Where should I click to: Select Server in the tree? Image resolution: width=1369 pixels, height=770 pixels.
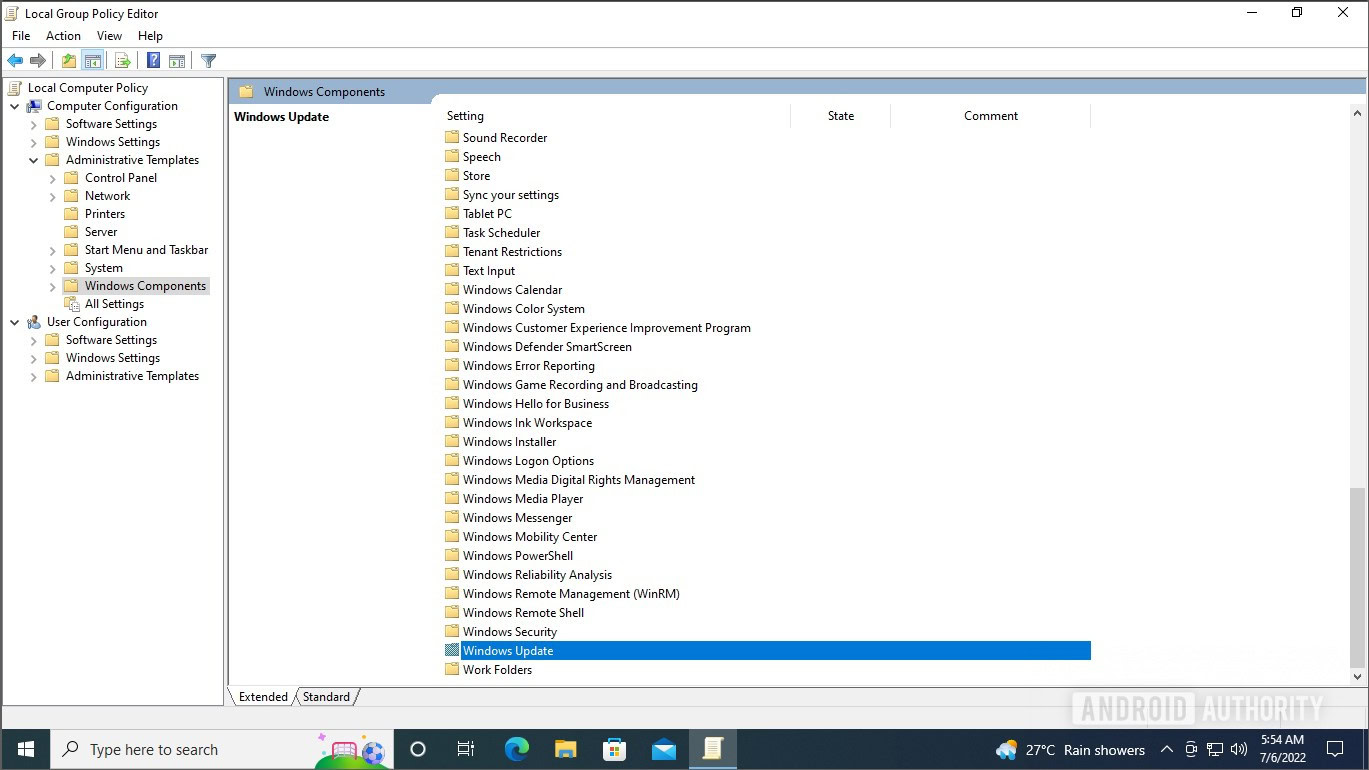[101, 232]
